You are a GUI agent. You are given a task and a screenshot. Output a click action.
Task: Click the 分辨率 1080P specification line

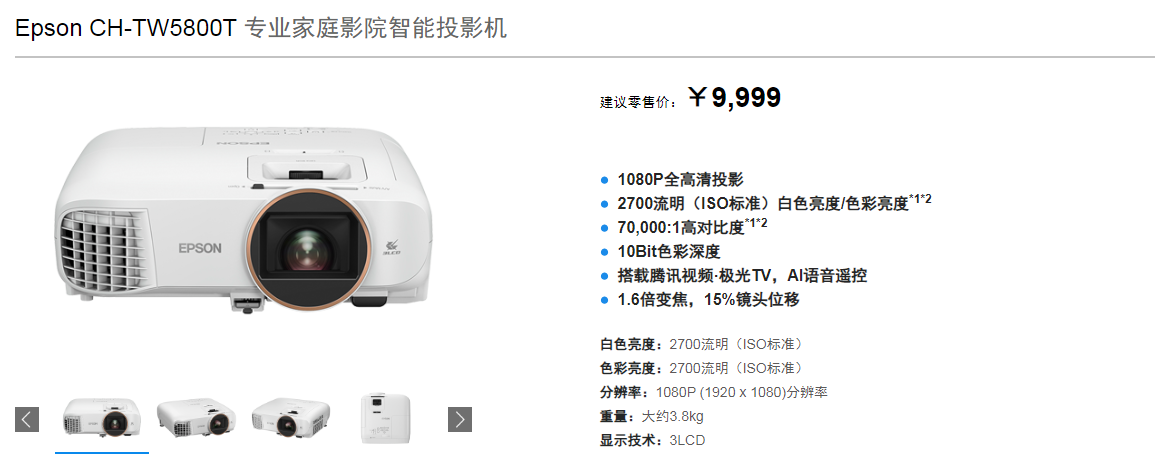point(714,392)
